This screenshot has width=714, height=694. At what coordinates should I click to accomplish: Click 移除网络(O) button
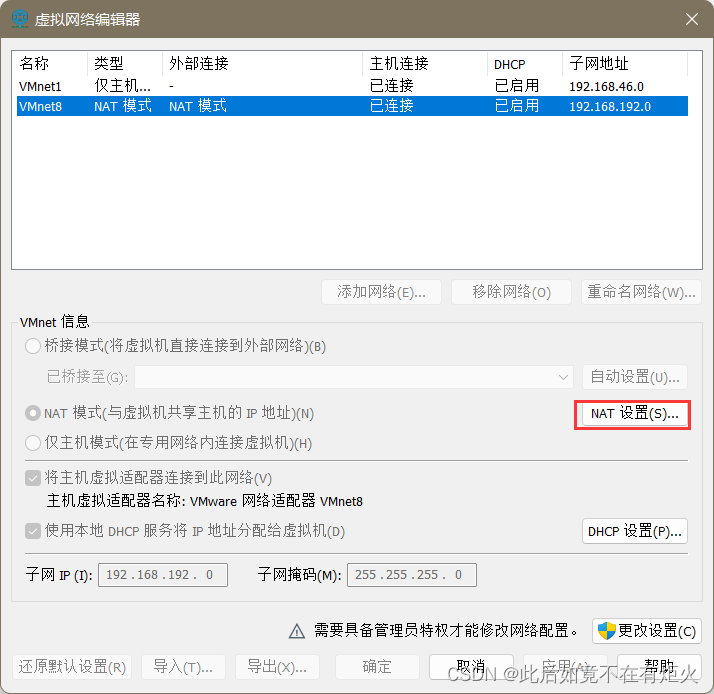[x=511, y=291]
